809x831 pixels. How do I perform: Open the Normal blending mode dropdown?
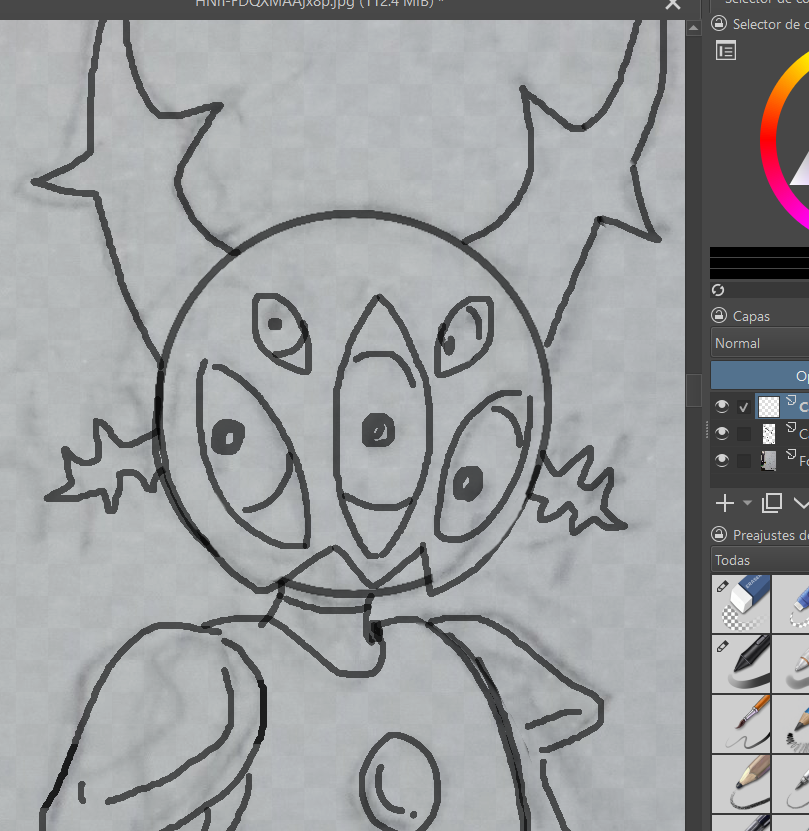pos(760,343)
